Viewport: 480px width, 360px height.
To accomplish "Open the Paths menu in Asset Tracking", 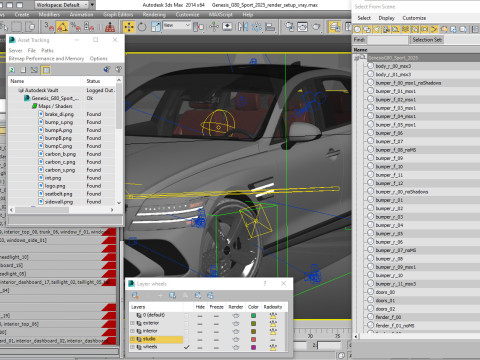I will [47, 50].
